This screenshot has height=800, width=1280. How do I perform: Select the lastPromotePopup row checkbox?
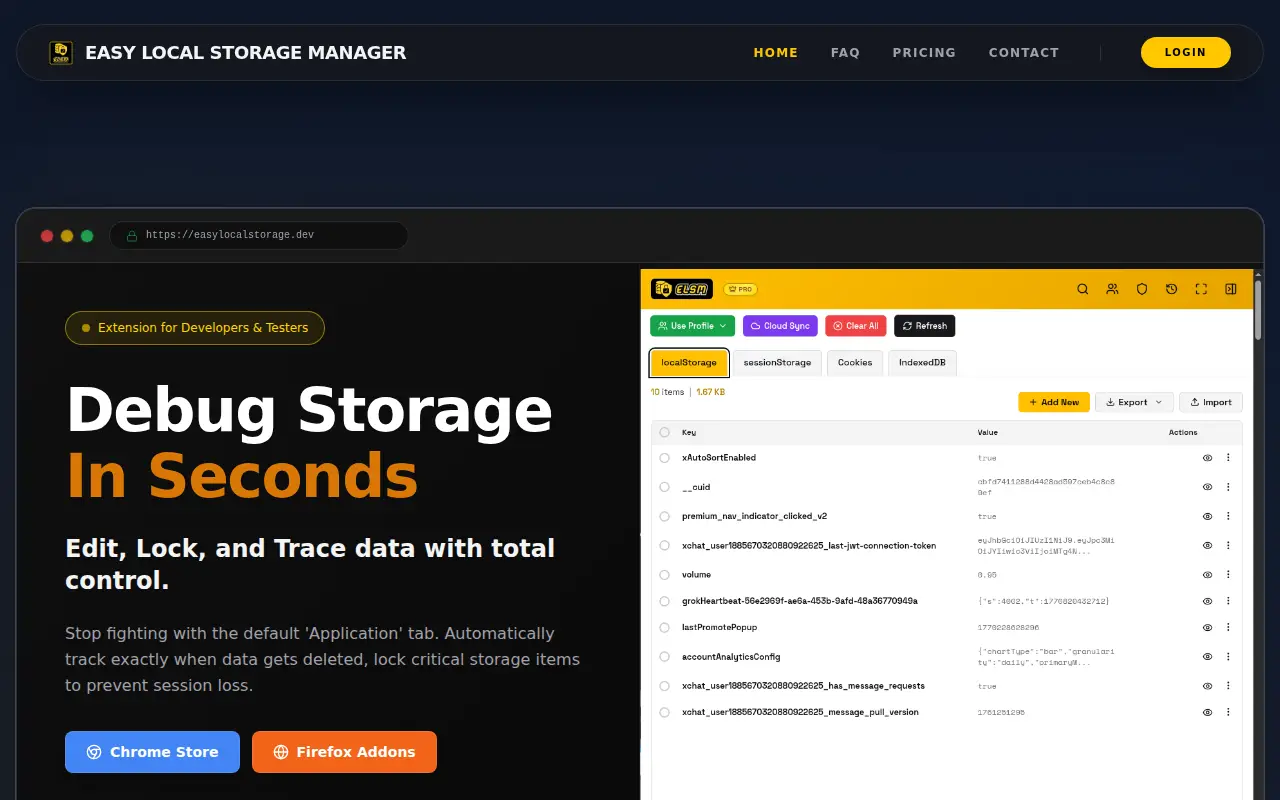click(x=664, y=628)
